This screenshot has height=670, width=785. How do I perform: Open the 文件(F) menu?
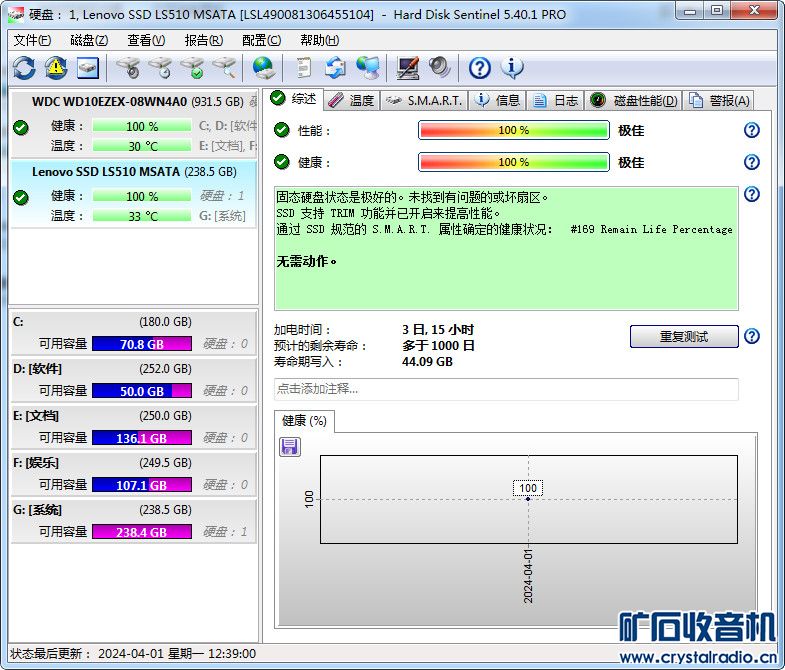click(32, 40)
